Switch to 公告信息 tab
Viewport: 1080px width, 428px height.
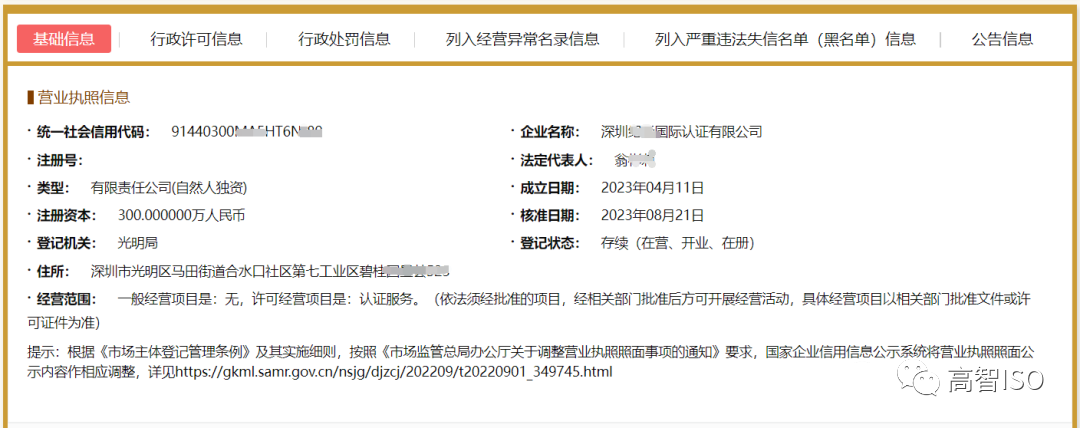tap(1002, 39)
